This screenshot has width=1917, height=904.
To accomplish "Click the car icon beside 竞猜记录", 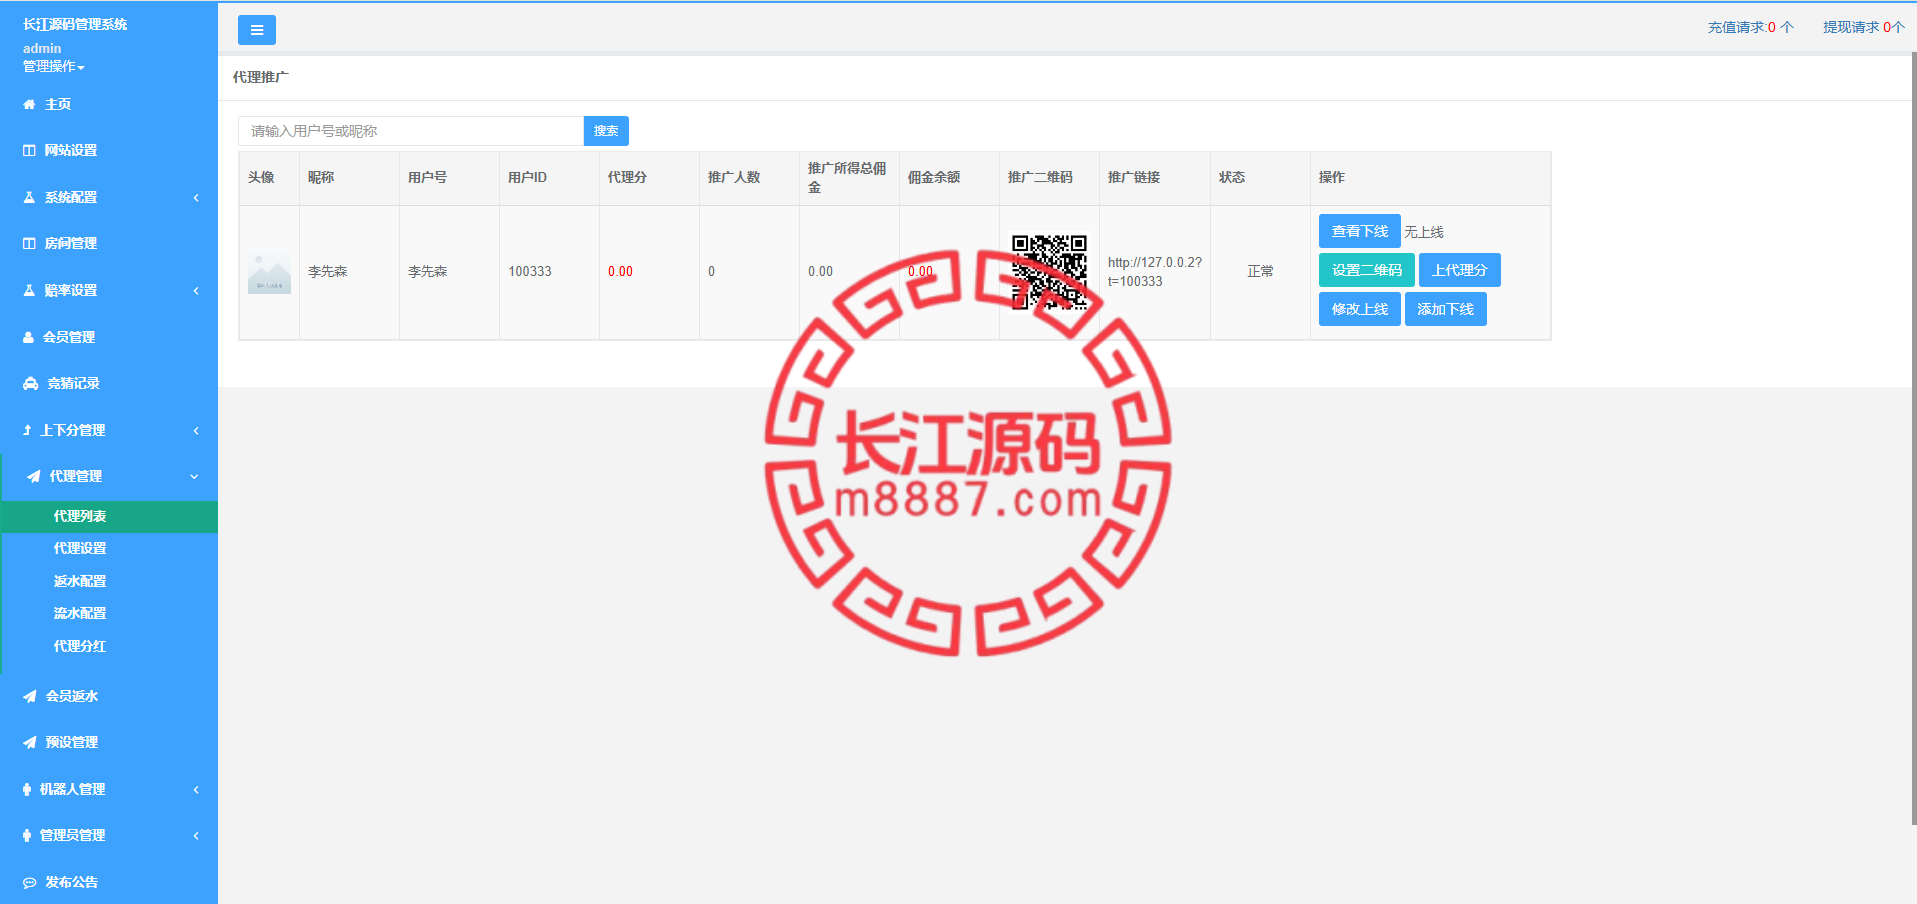I will click(x=30, y=383).
